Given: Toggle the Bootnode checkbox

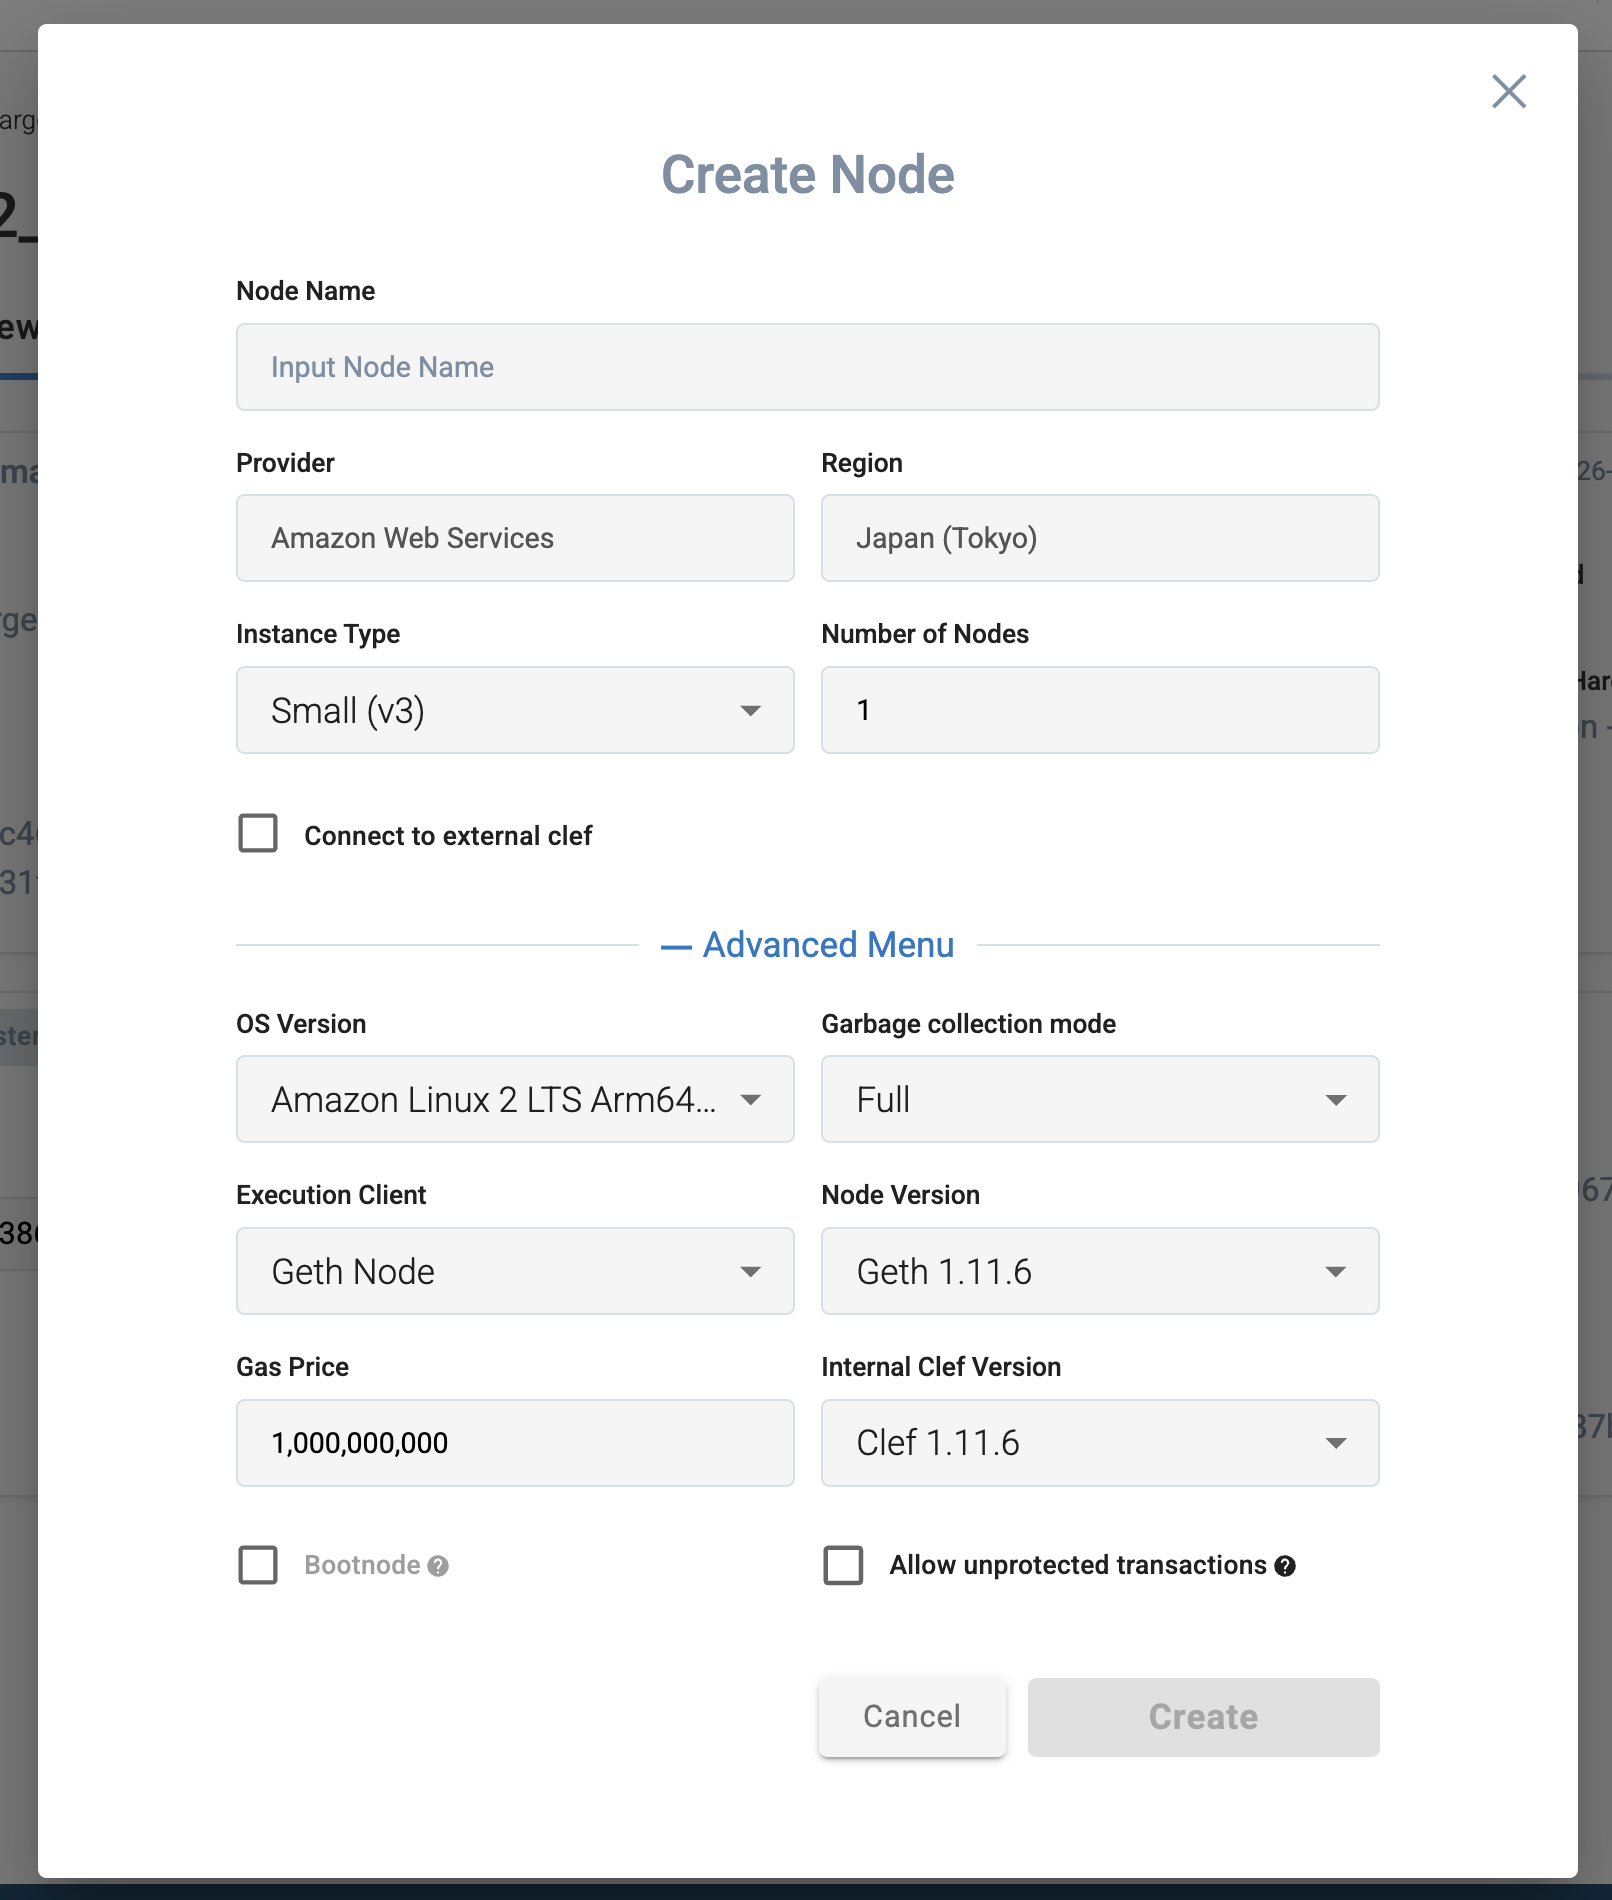Looking at the screenshot, I should [x=258, y=1565].
